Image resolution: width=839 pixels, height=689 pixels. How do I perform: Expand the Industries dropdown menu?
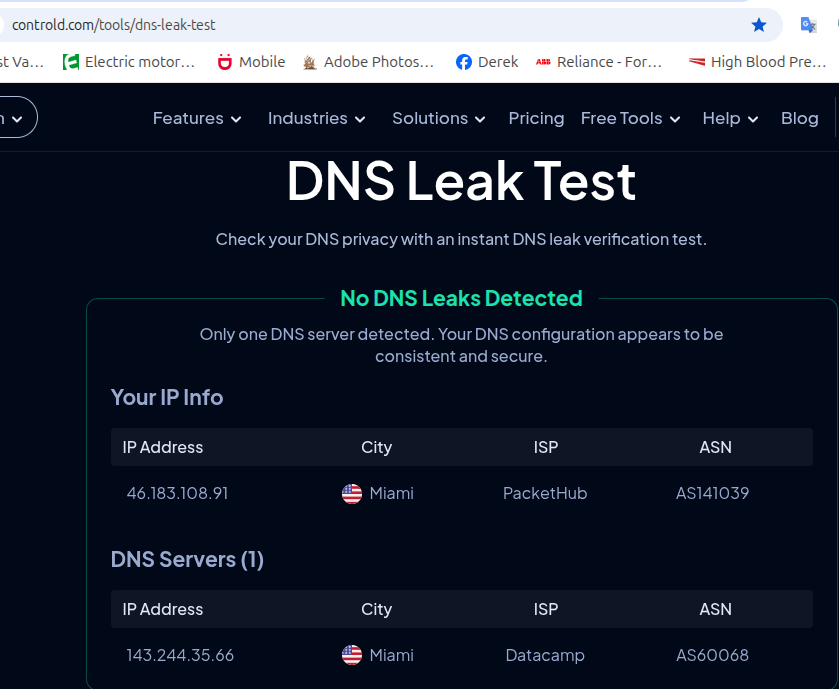pyautogui.click(x=316, y=118)
